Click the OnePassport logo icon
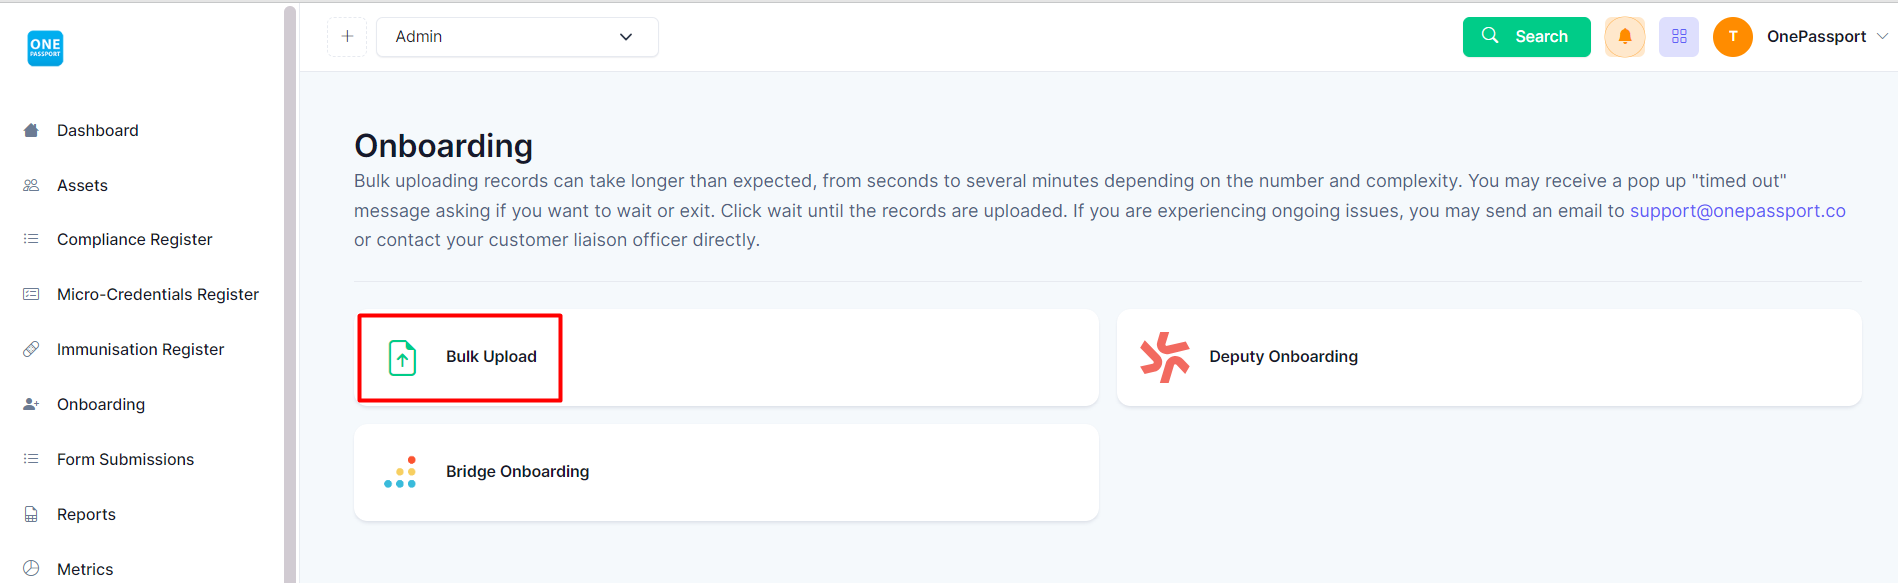Screen dimensions: 1898x583 (x=45, y=48)
